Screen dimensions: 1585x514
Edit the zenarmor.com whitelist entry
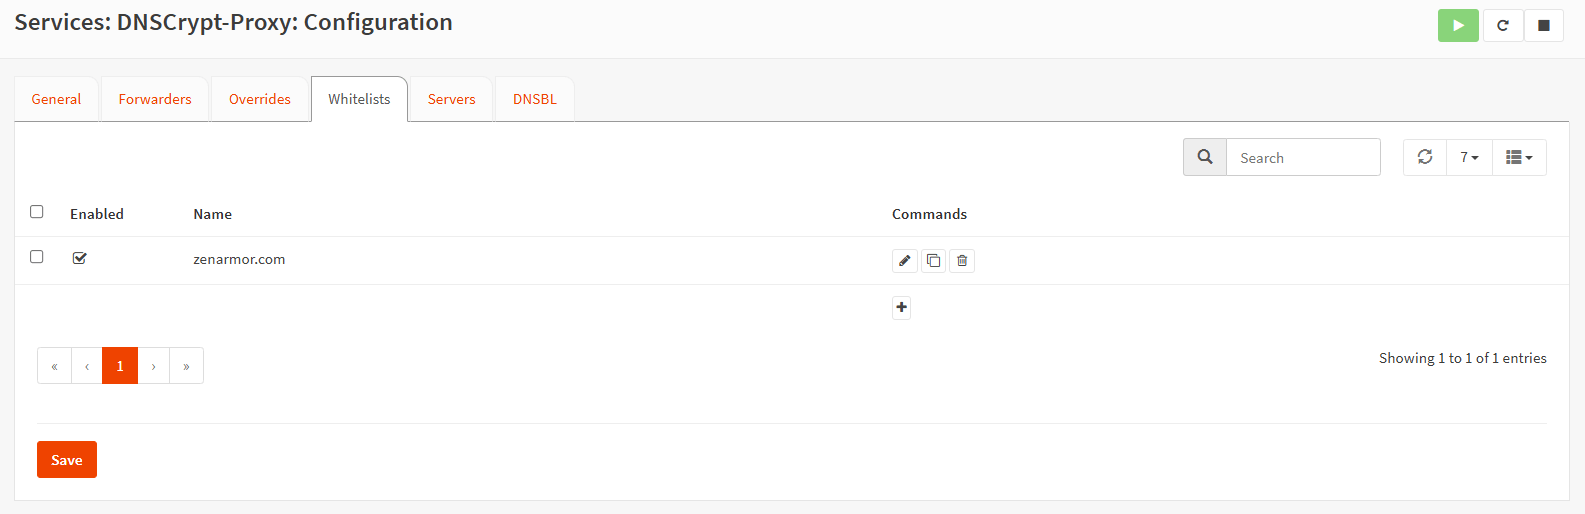(x=904, y=261)
